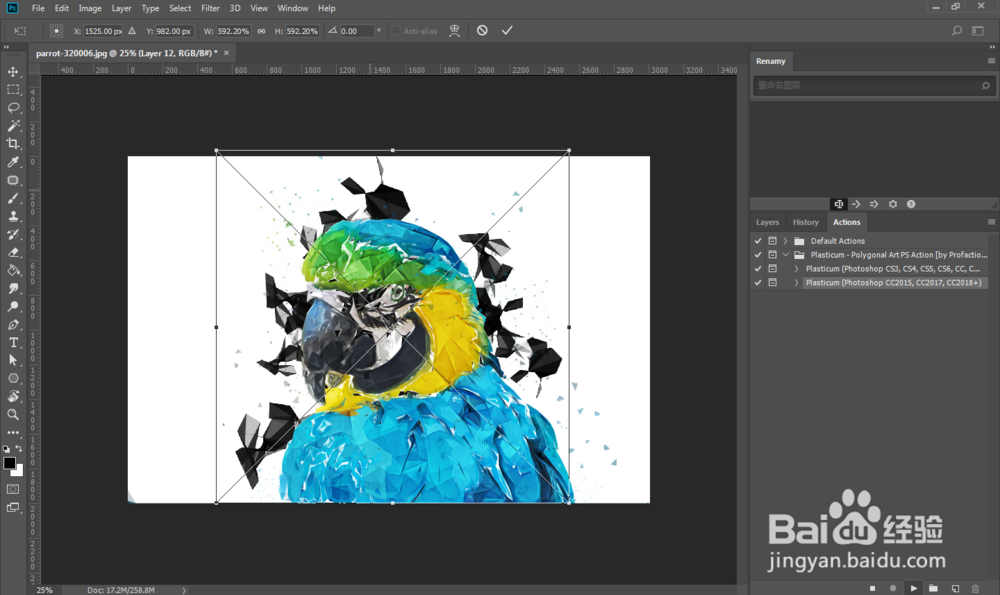
Task: Open the Filter menu
Action: click(x=210, y=8)
